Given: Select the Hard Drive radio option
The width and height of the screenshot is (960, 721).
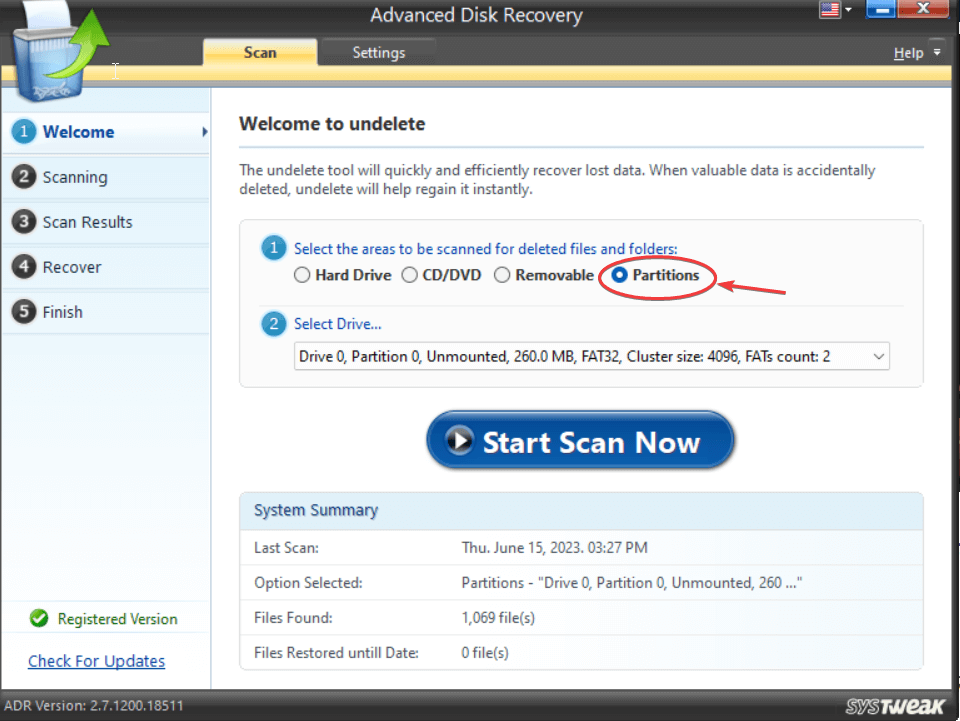Looking at the screenshot, I should 302,275.
